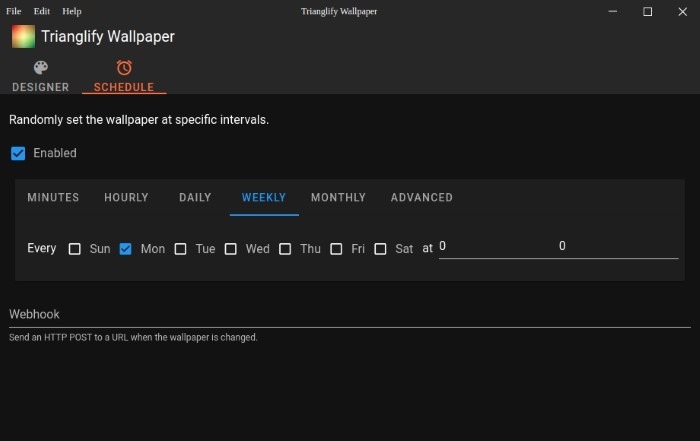Close the Trianglify Wallpaper window
700x441 pixels.
click(682, 11)
